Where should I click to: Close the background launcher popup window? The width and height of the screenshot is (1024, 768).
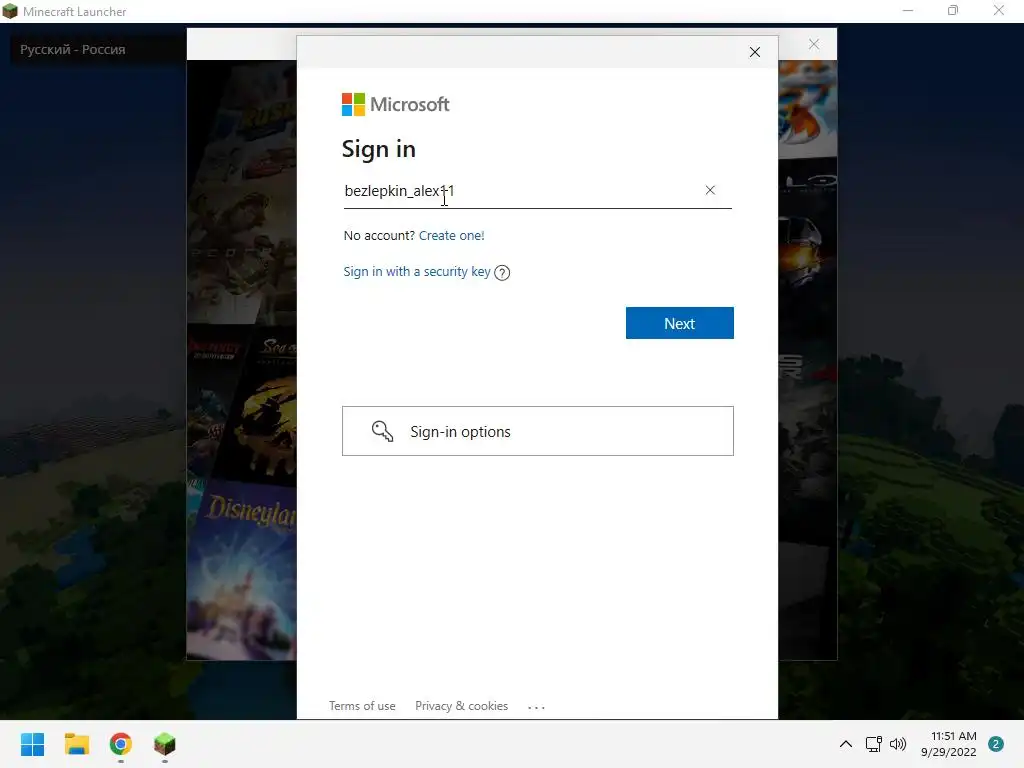point(814,44)
